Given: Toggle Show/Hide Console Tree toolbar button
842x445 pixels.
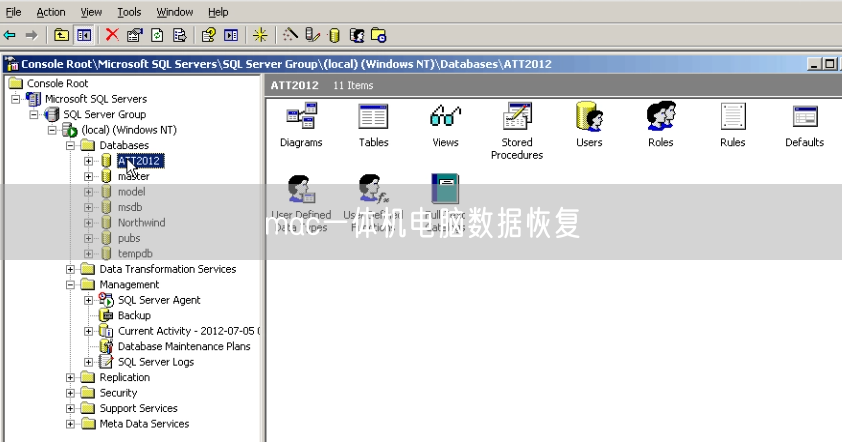Looking at the screenshot, I should point(84,35).
